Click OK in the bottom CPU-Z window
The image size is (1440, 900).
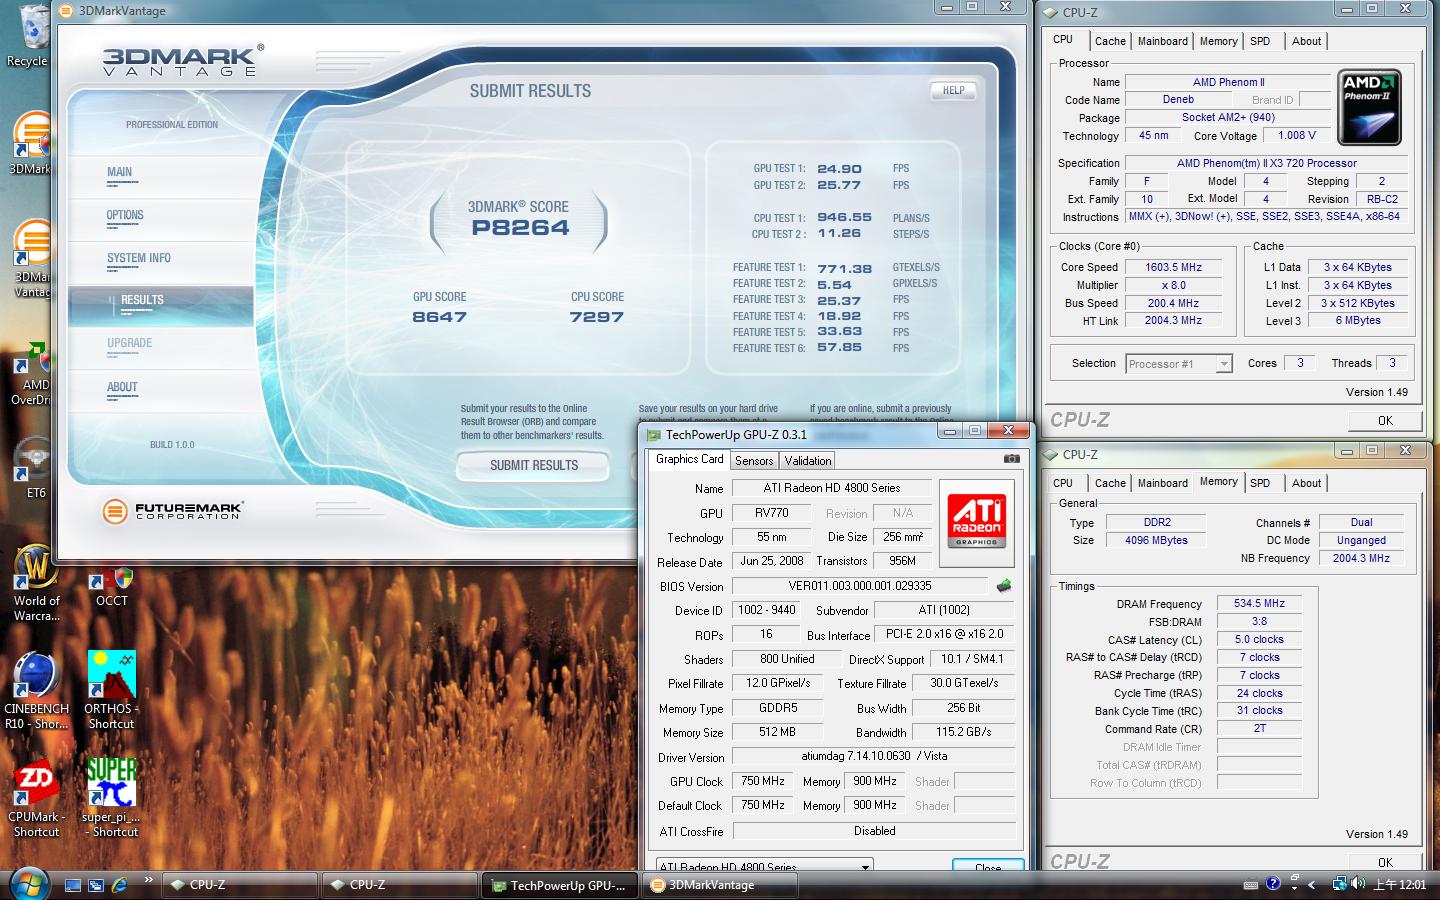click(1385, 862)
